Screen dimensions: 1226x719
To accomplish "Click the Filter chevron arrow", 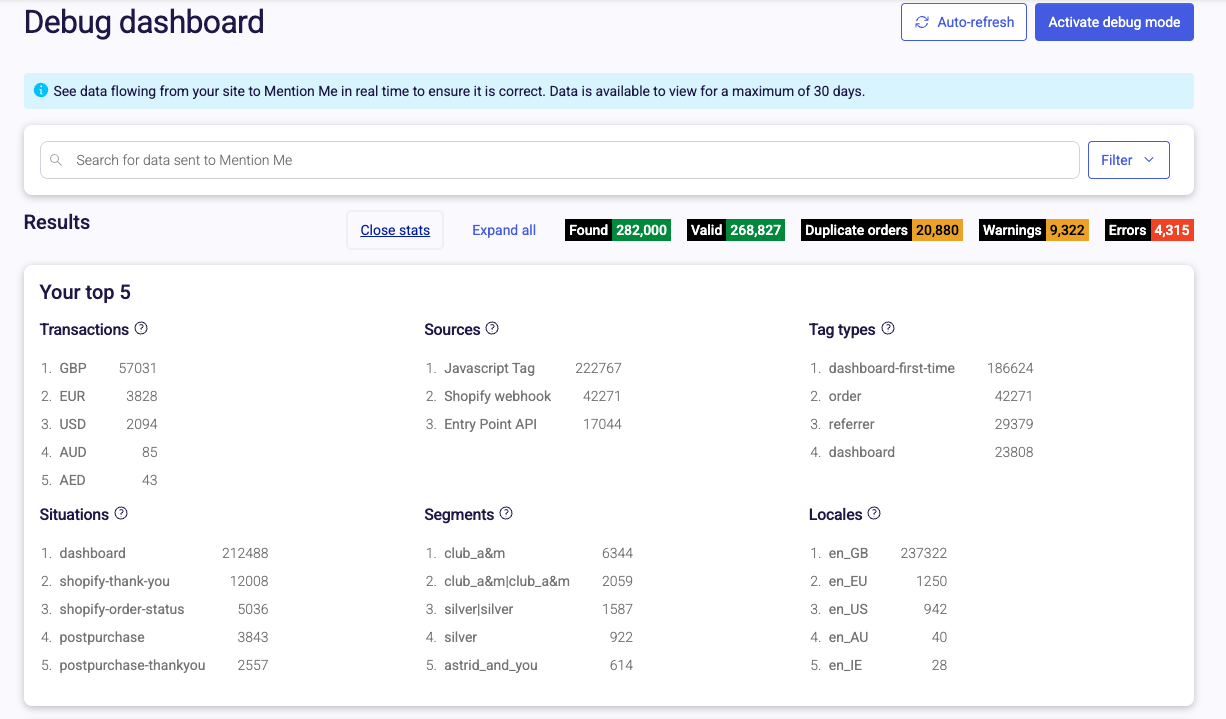I will [x=1148, y=160].
